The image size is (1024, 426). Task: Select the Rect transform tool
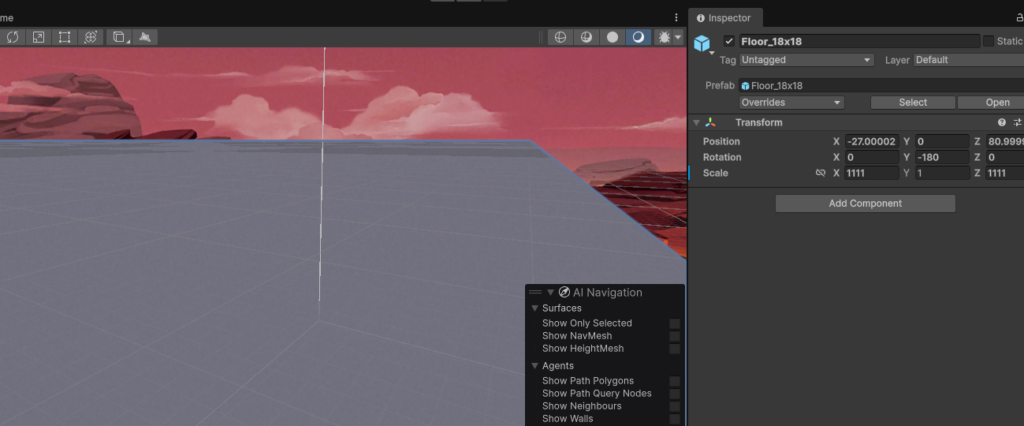click(65, 37)
